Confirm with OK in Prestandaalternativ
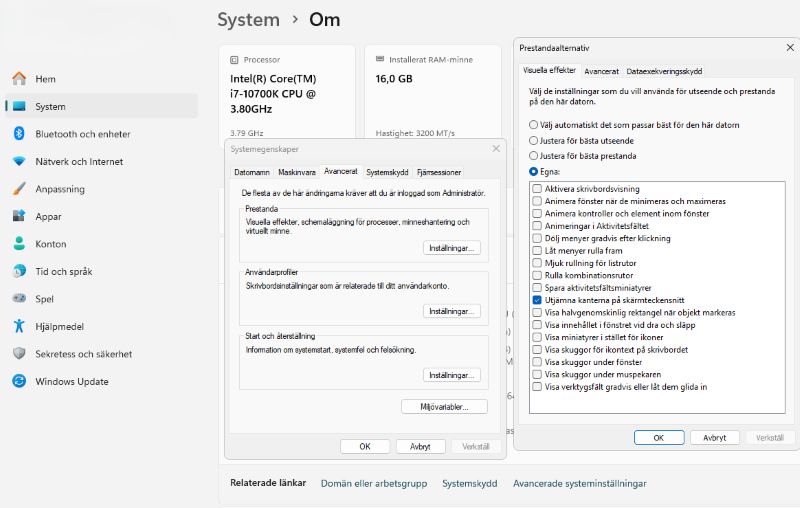Screen dimensions: 800x508 (x=659, y=438)
